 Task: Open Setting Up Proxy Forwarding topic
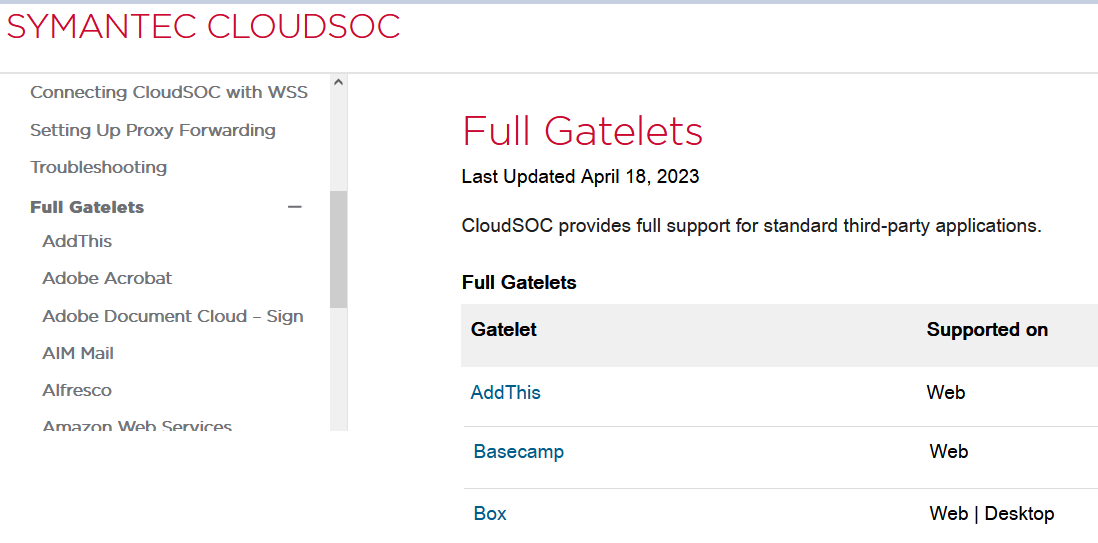pos(153,130)
